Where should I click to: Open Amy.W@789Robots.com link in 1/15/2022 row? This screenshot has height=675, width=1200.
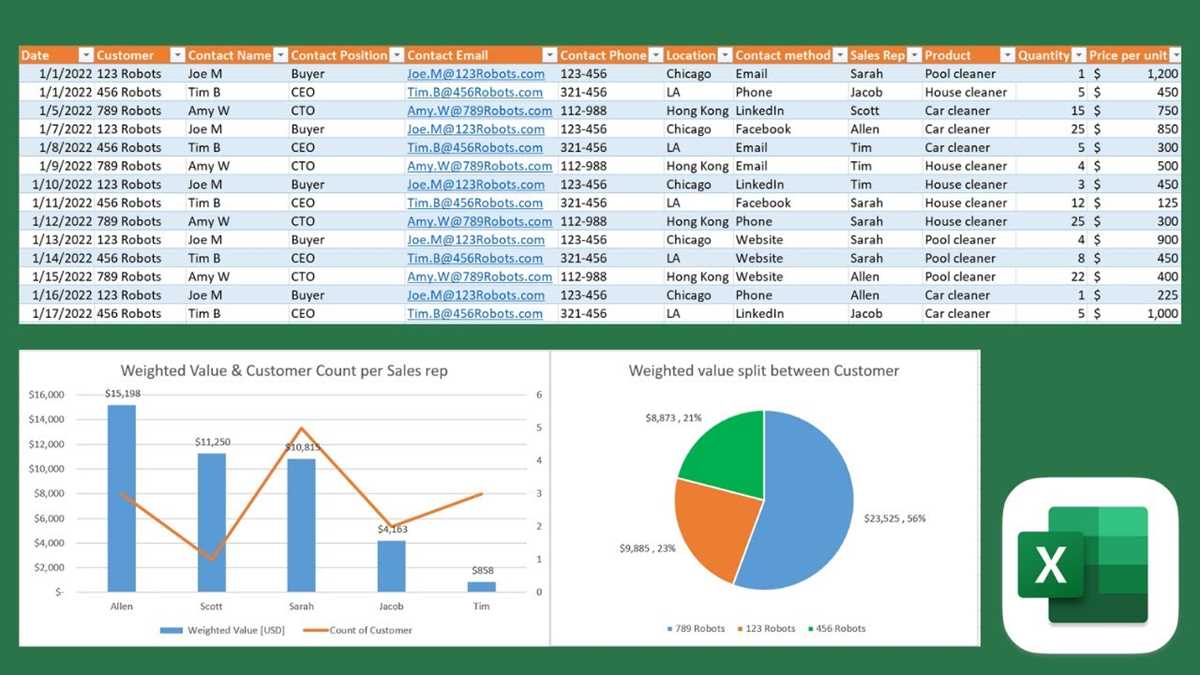coord(480,277)
